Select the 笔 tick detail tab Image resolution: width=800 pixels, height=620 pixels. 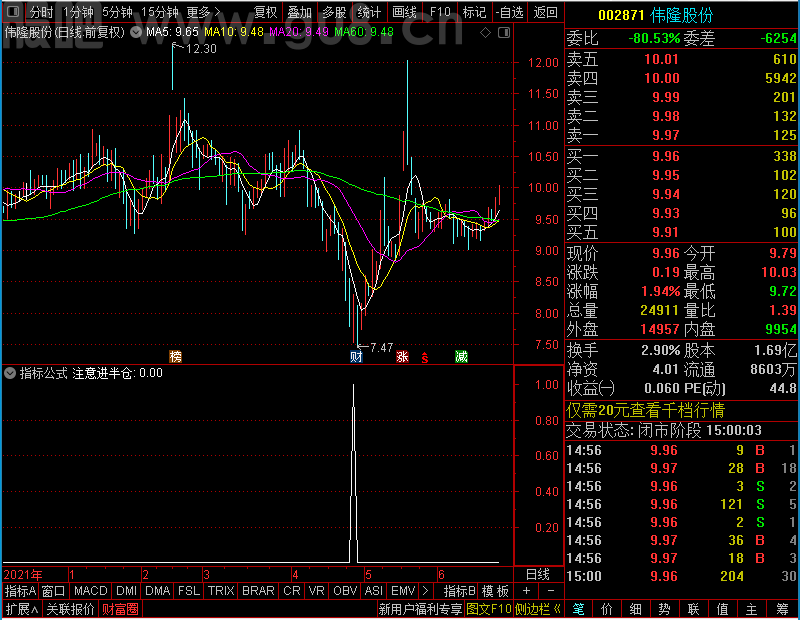click(578, 609)
